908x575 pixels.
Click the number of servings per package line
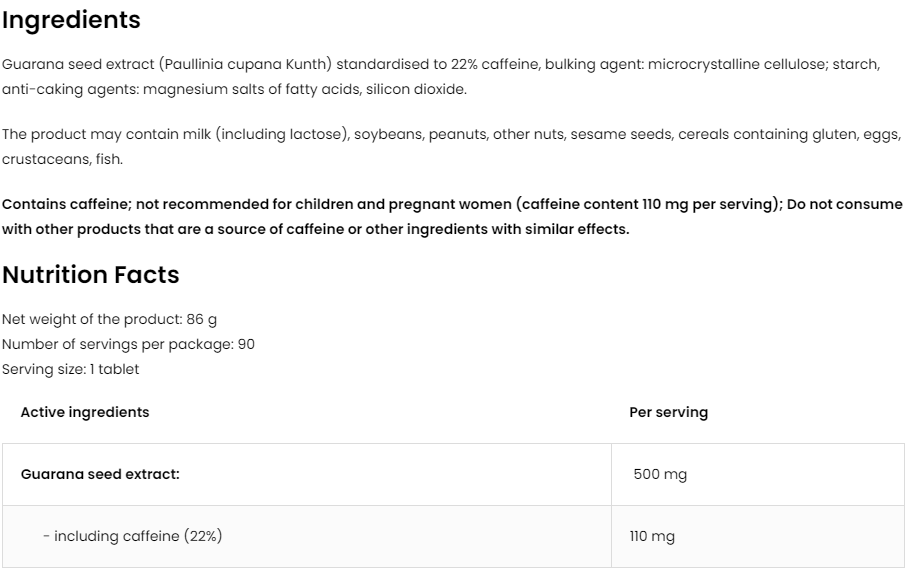click(x=128, y=344)
